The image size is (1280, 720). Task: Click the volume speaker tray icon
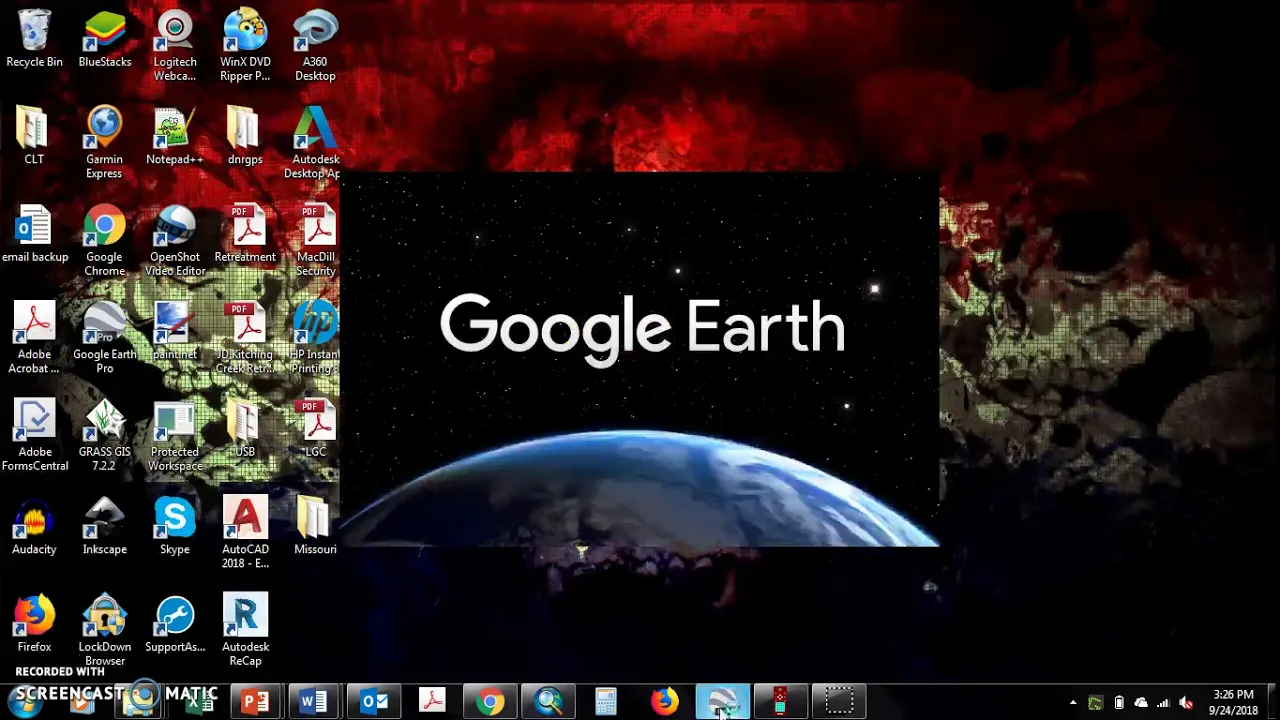(1186, 703)
